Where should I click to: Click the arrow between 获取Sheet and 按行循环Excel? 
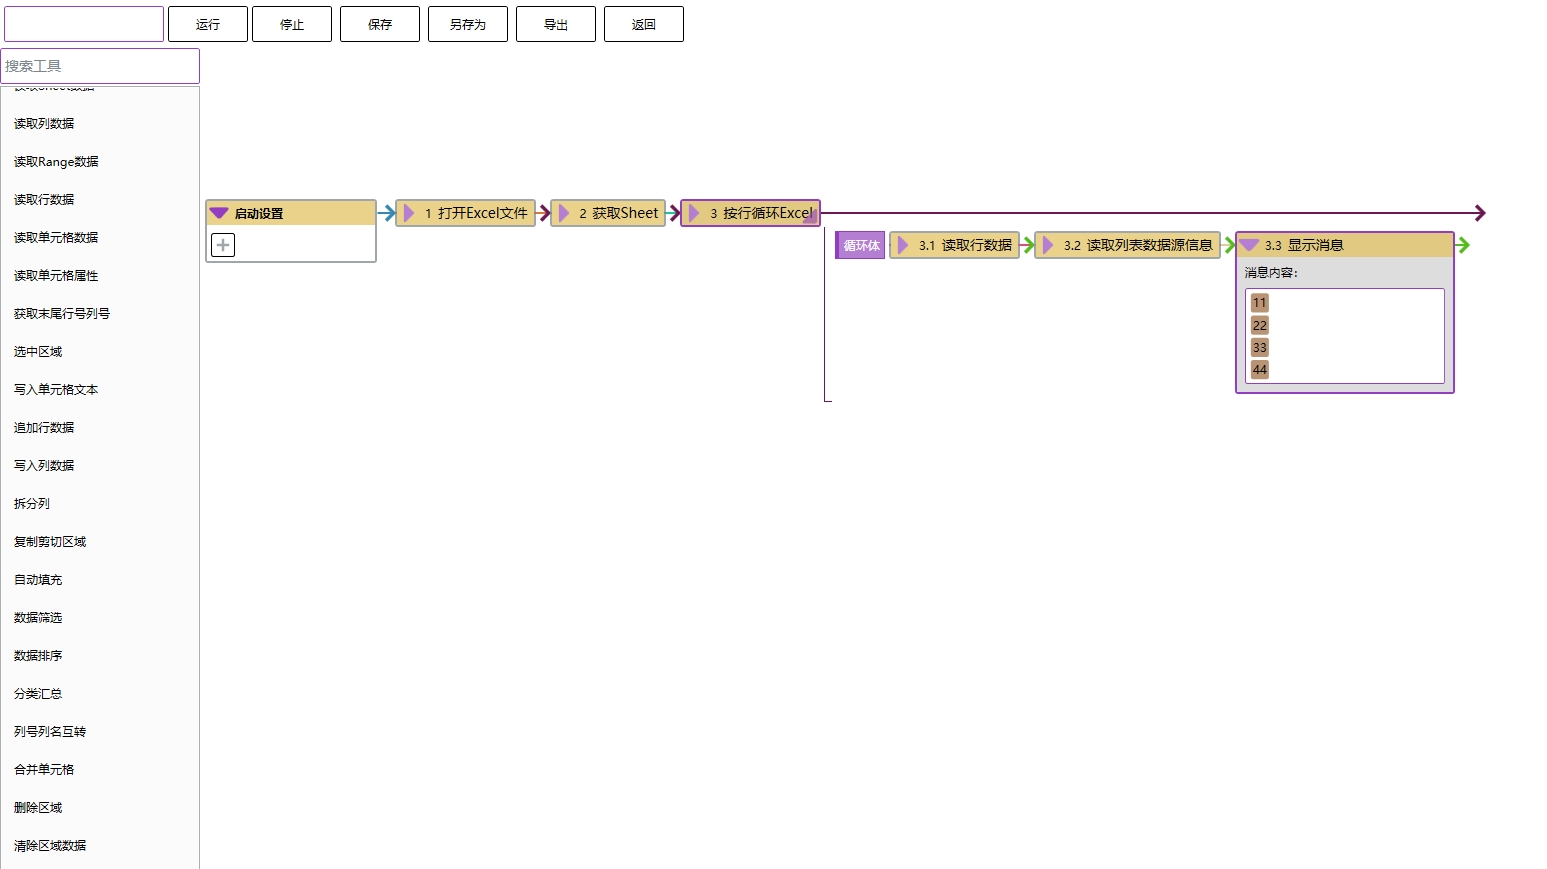point(673,213)
